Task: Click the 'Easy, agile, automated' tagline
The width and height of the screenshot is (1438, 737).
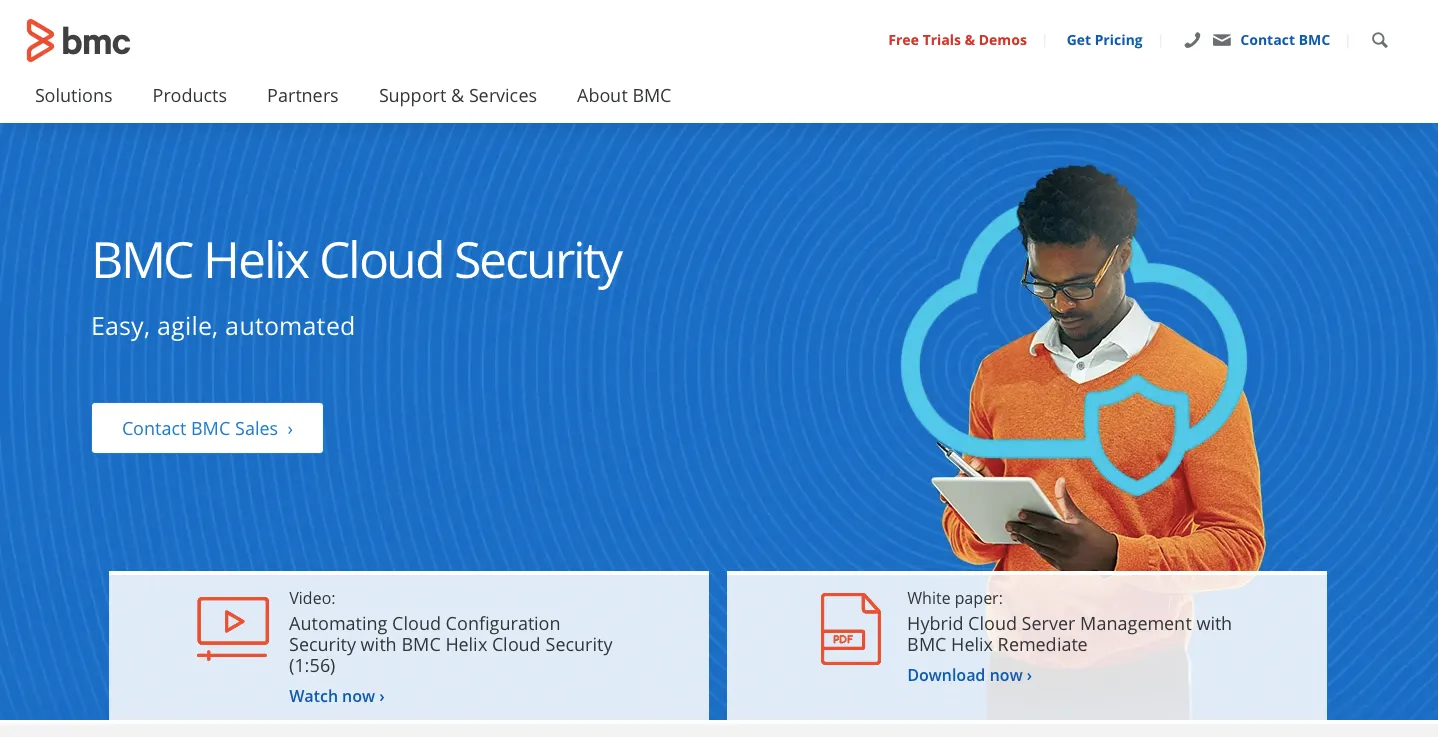Action: click(x=223, y=327)
